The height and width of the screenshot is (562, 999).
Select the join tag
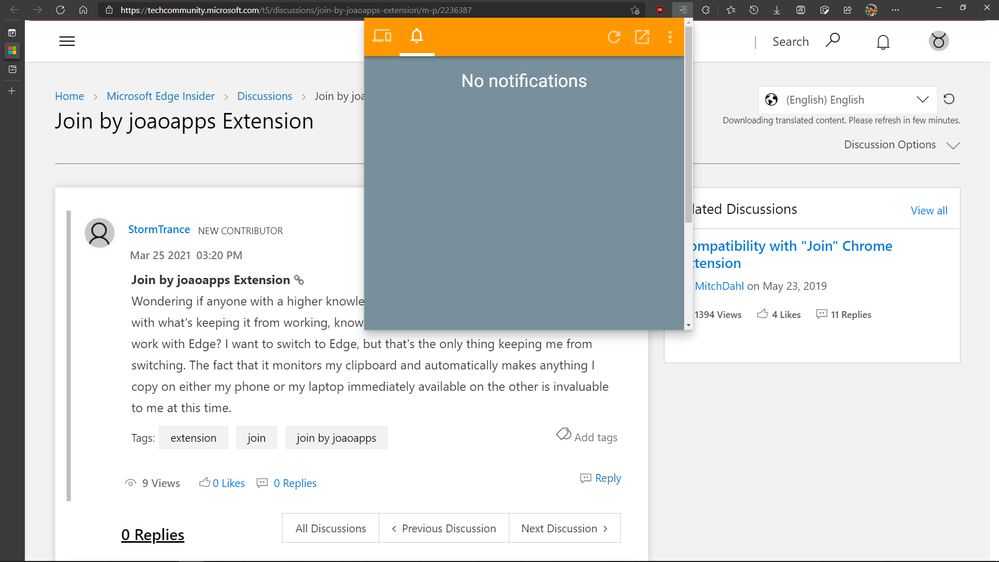(256, 438)
